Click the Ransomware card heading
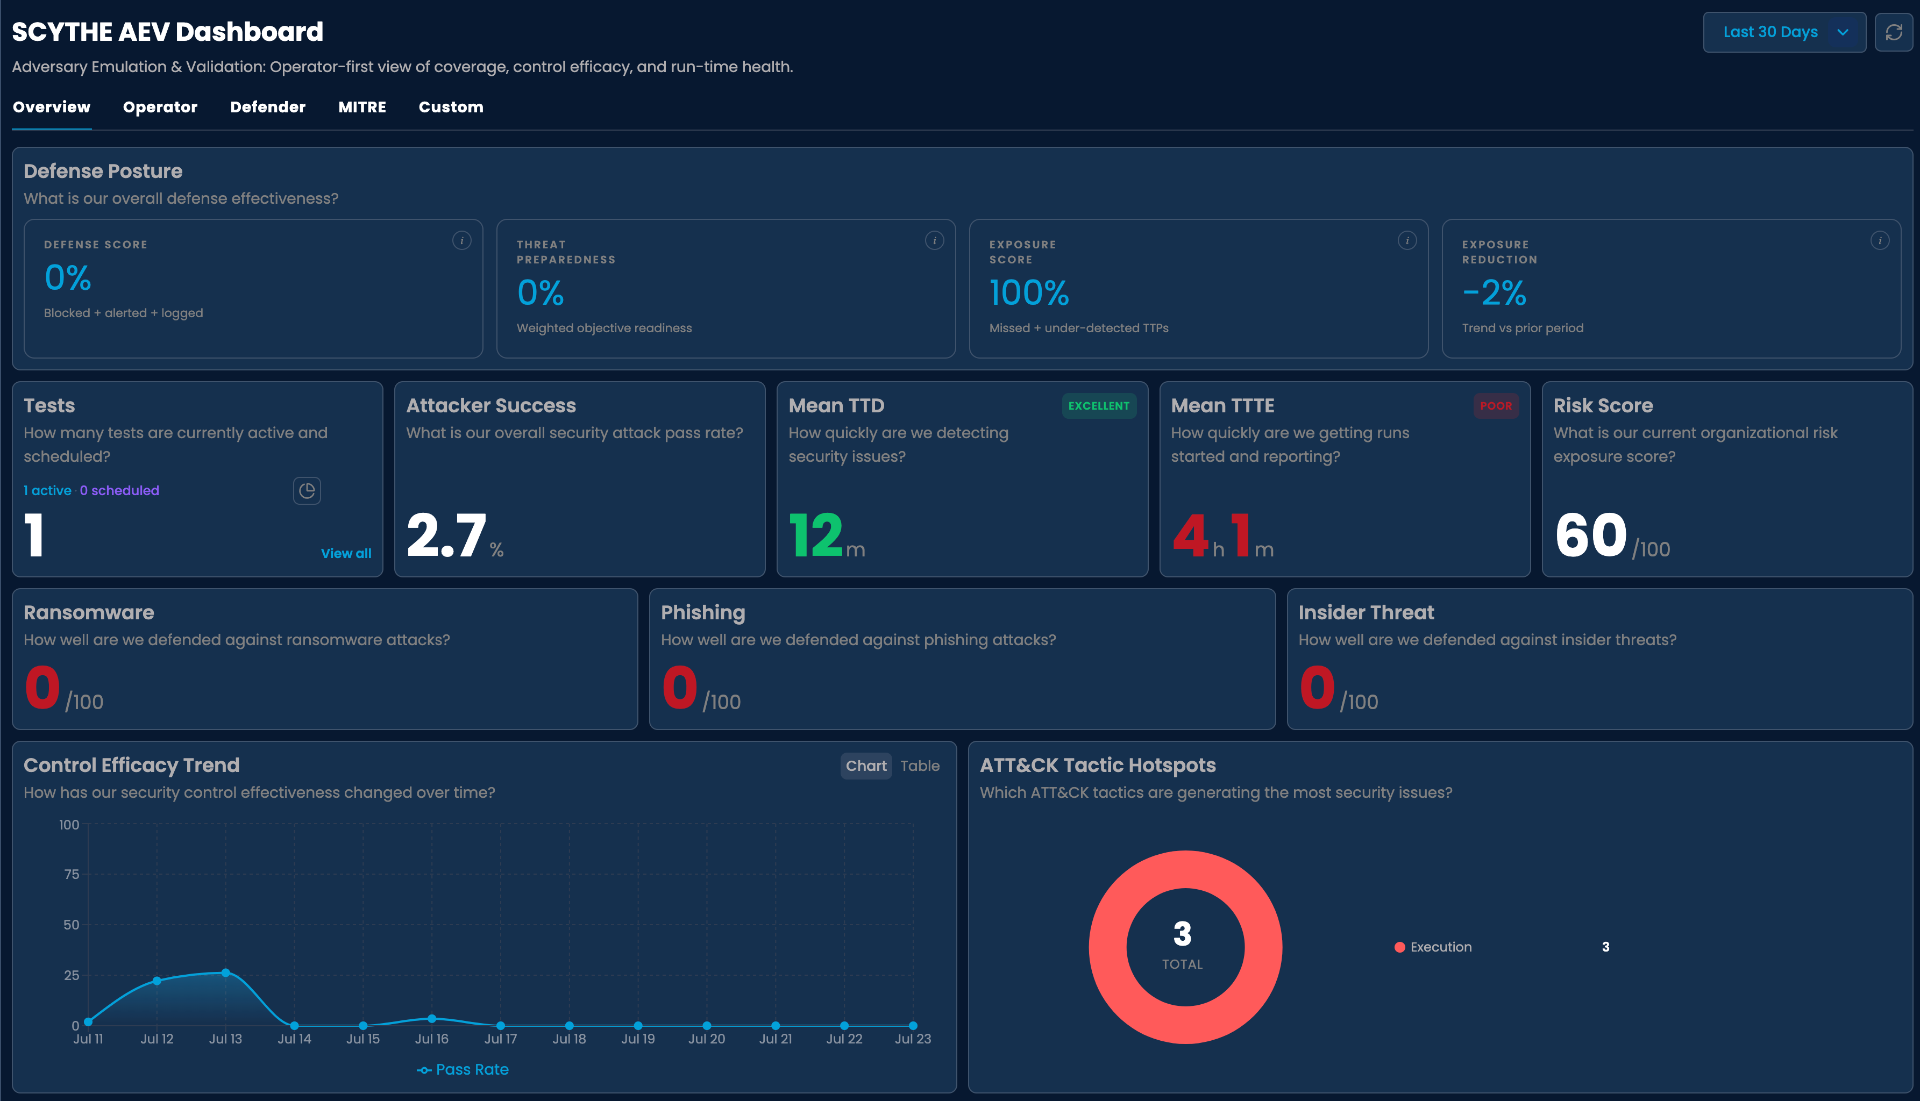 click(x=89, y=612)
